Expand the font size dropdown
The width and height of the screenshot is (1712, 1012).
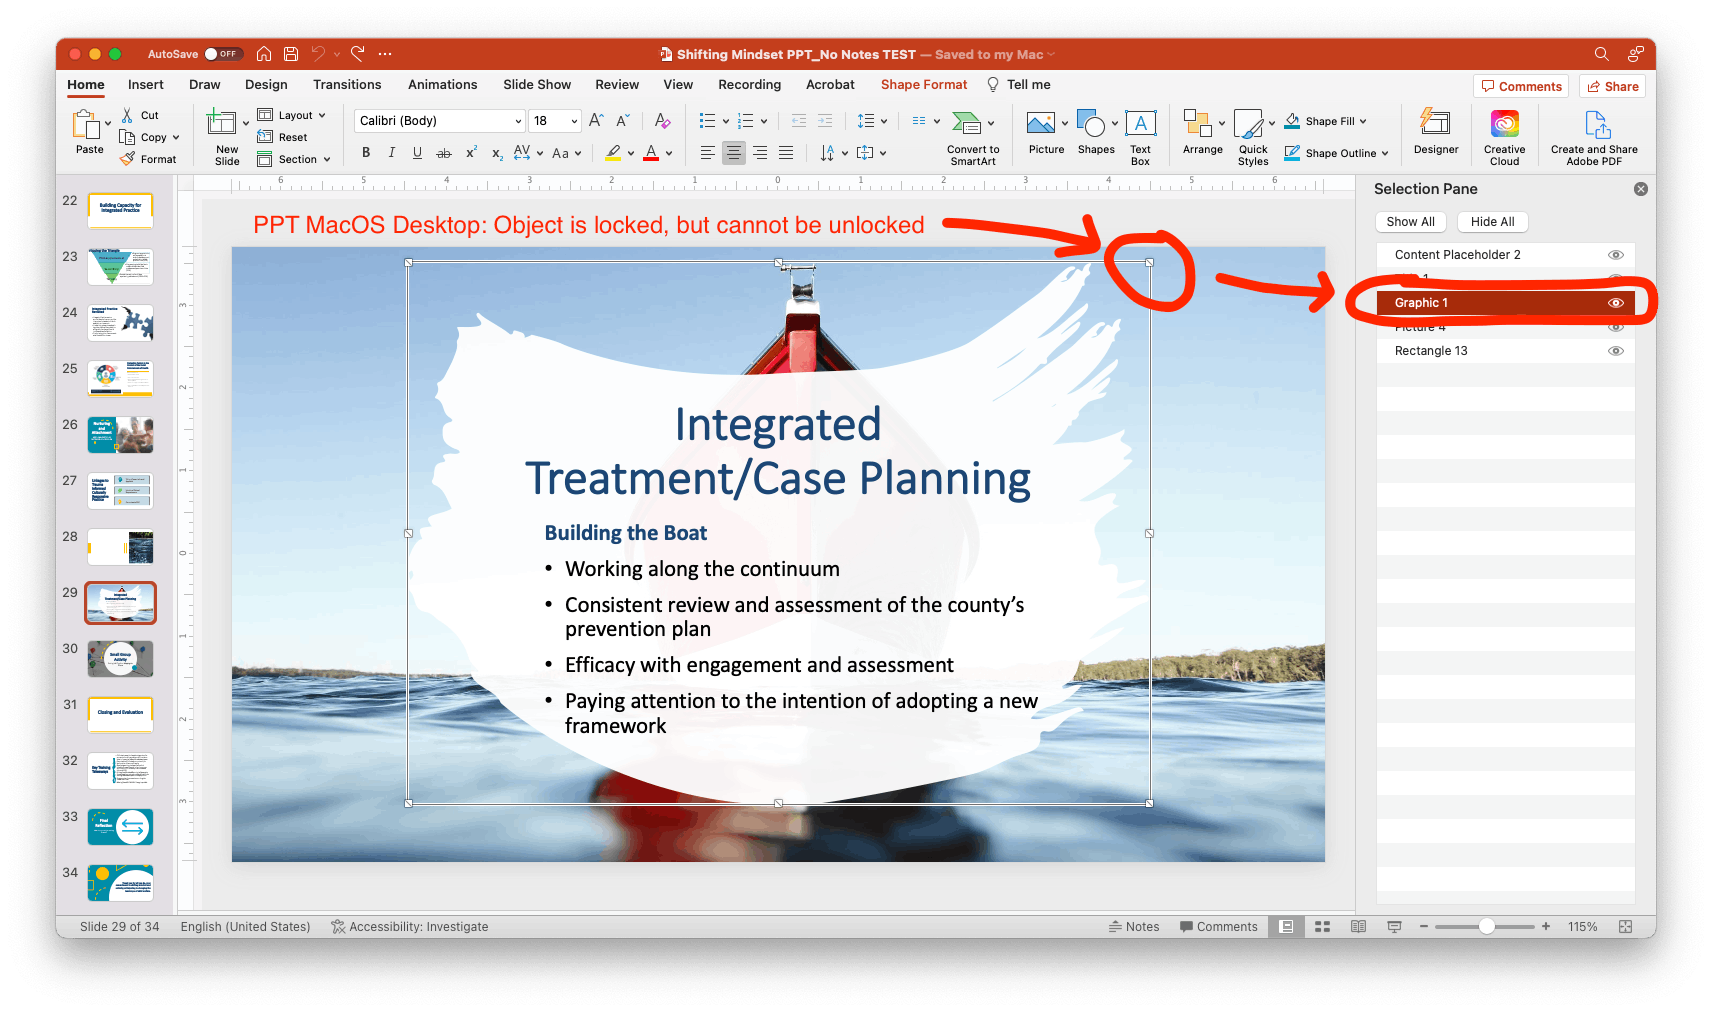(572, 120)
